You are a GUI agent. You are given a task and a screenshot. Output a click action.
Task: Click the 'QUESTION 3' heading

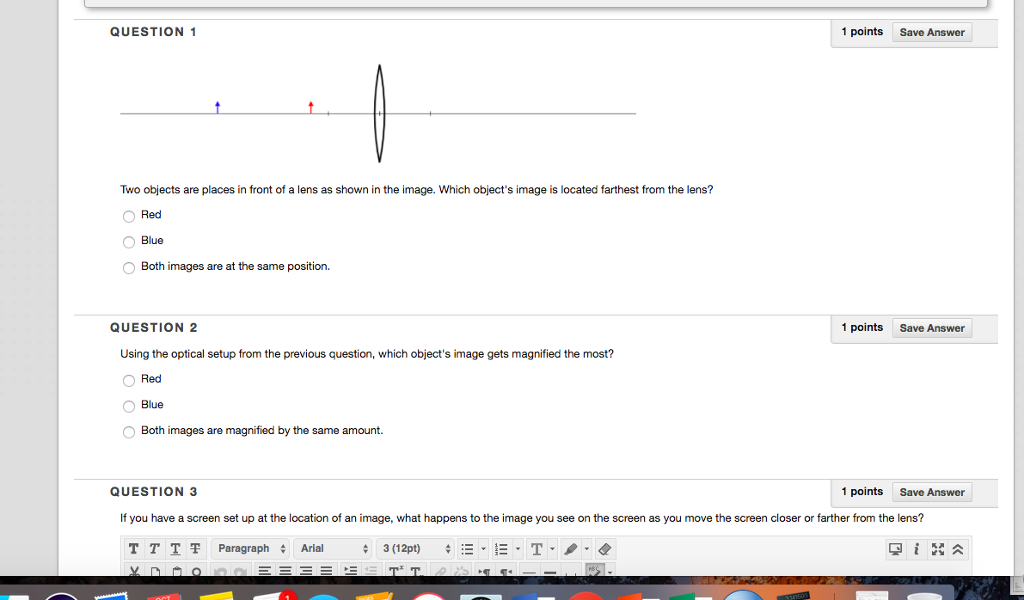[153, 492]
